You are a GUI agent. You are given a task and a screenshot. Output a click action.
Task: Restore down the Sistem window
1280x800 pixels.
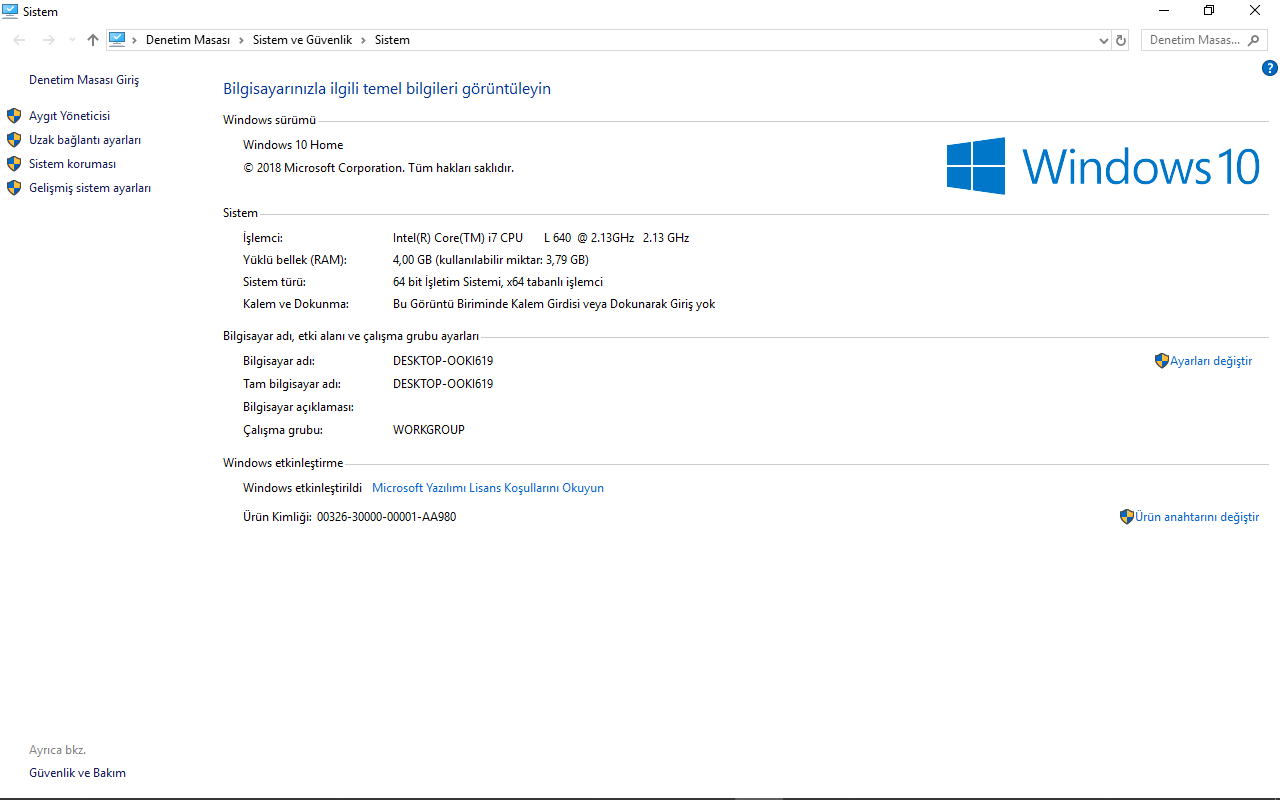(x=1209, y=11)
